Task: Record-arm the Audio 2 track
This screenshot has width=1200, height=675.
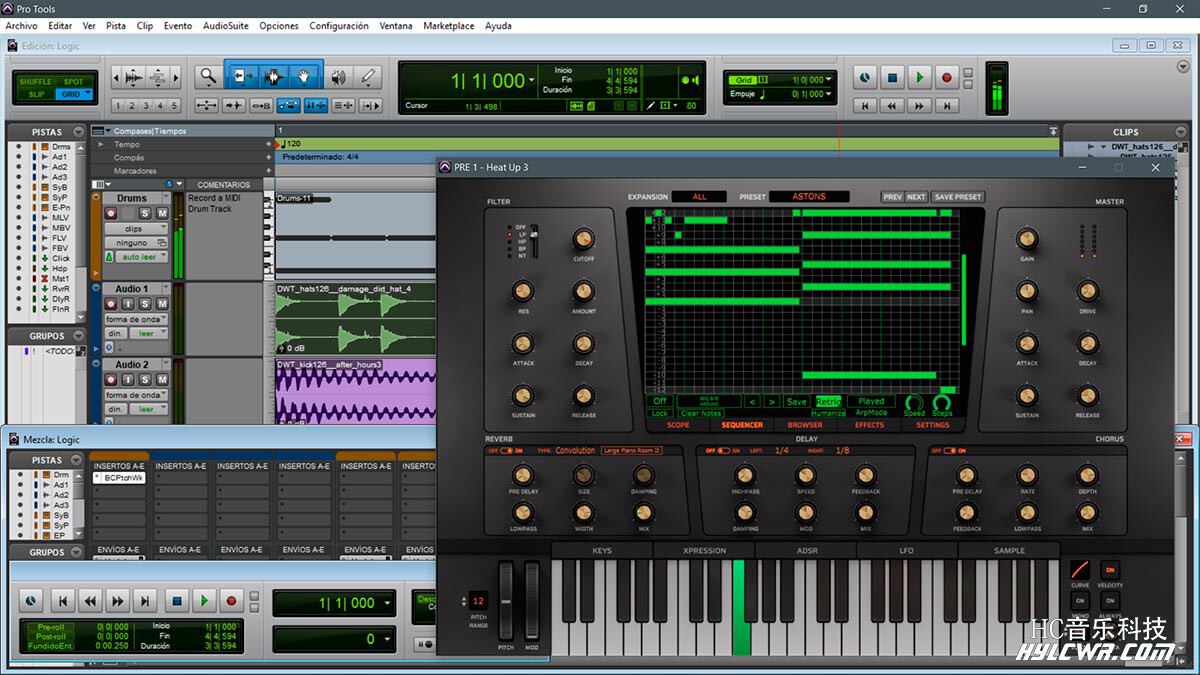Action: [111, 380]
